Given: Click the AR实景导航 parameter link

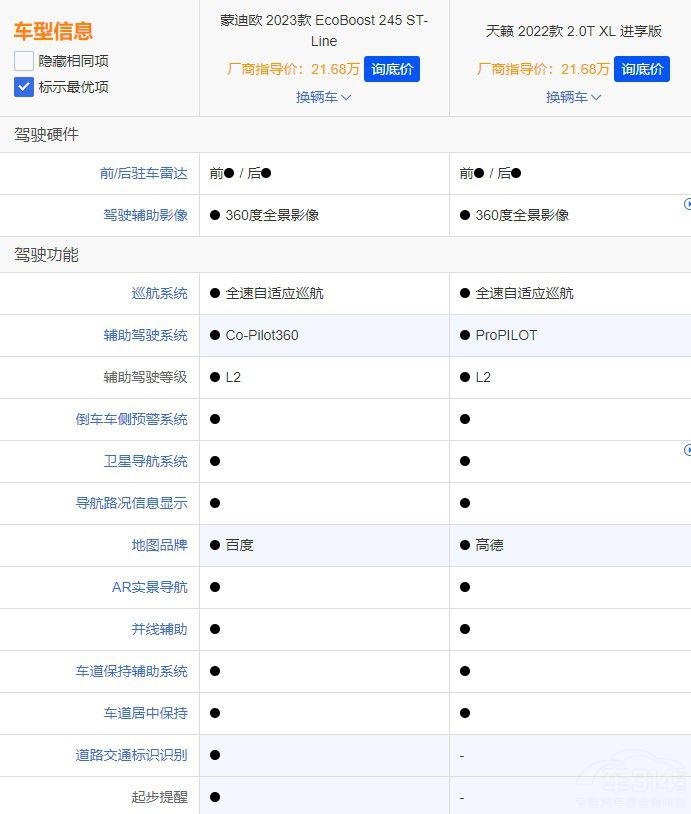Looking at the screenshot, I should 149,587.
